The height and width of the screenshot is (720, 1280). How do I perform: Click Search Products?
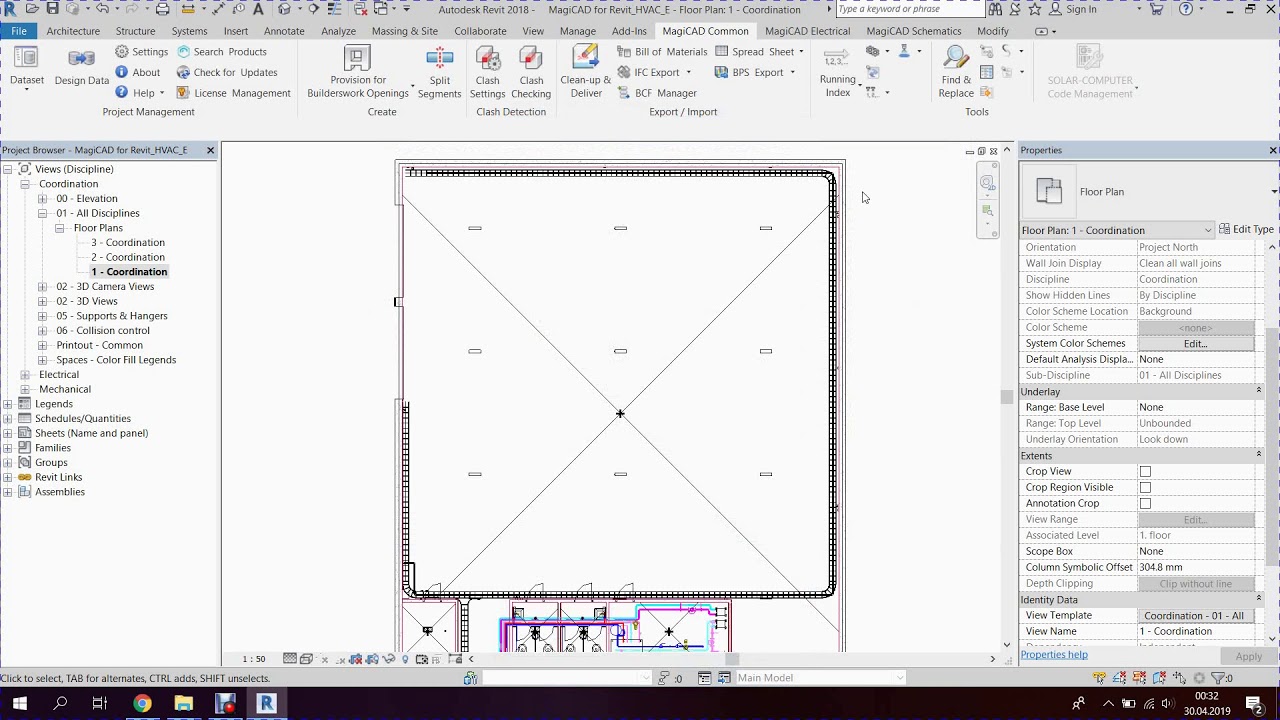coord(222,52)
